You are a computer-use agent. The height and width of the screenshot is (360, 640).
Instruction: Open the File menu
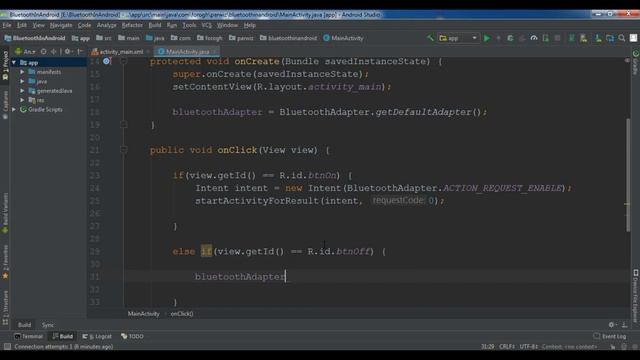7,25
